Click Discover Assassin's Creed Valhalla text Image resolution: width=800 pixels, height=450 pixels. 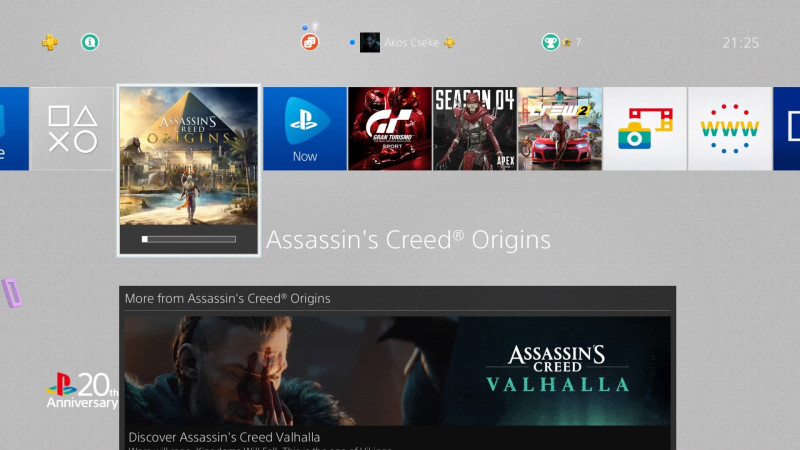click(224, 437)
